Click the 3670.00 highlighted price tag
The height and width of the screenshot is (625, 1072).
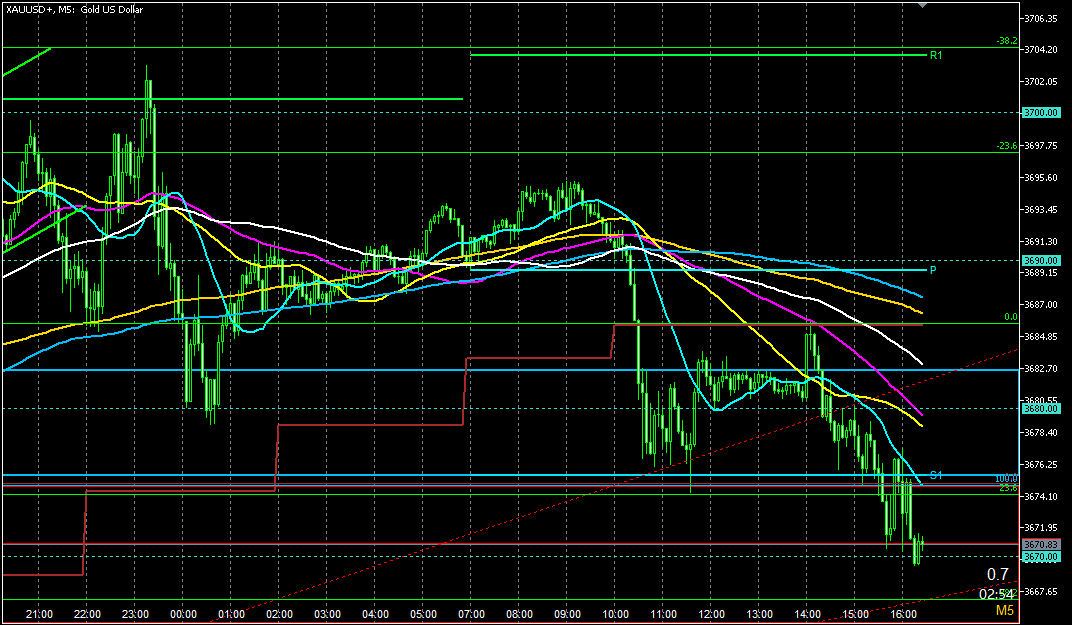[x=1041, y=556]
